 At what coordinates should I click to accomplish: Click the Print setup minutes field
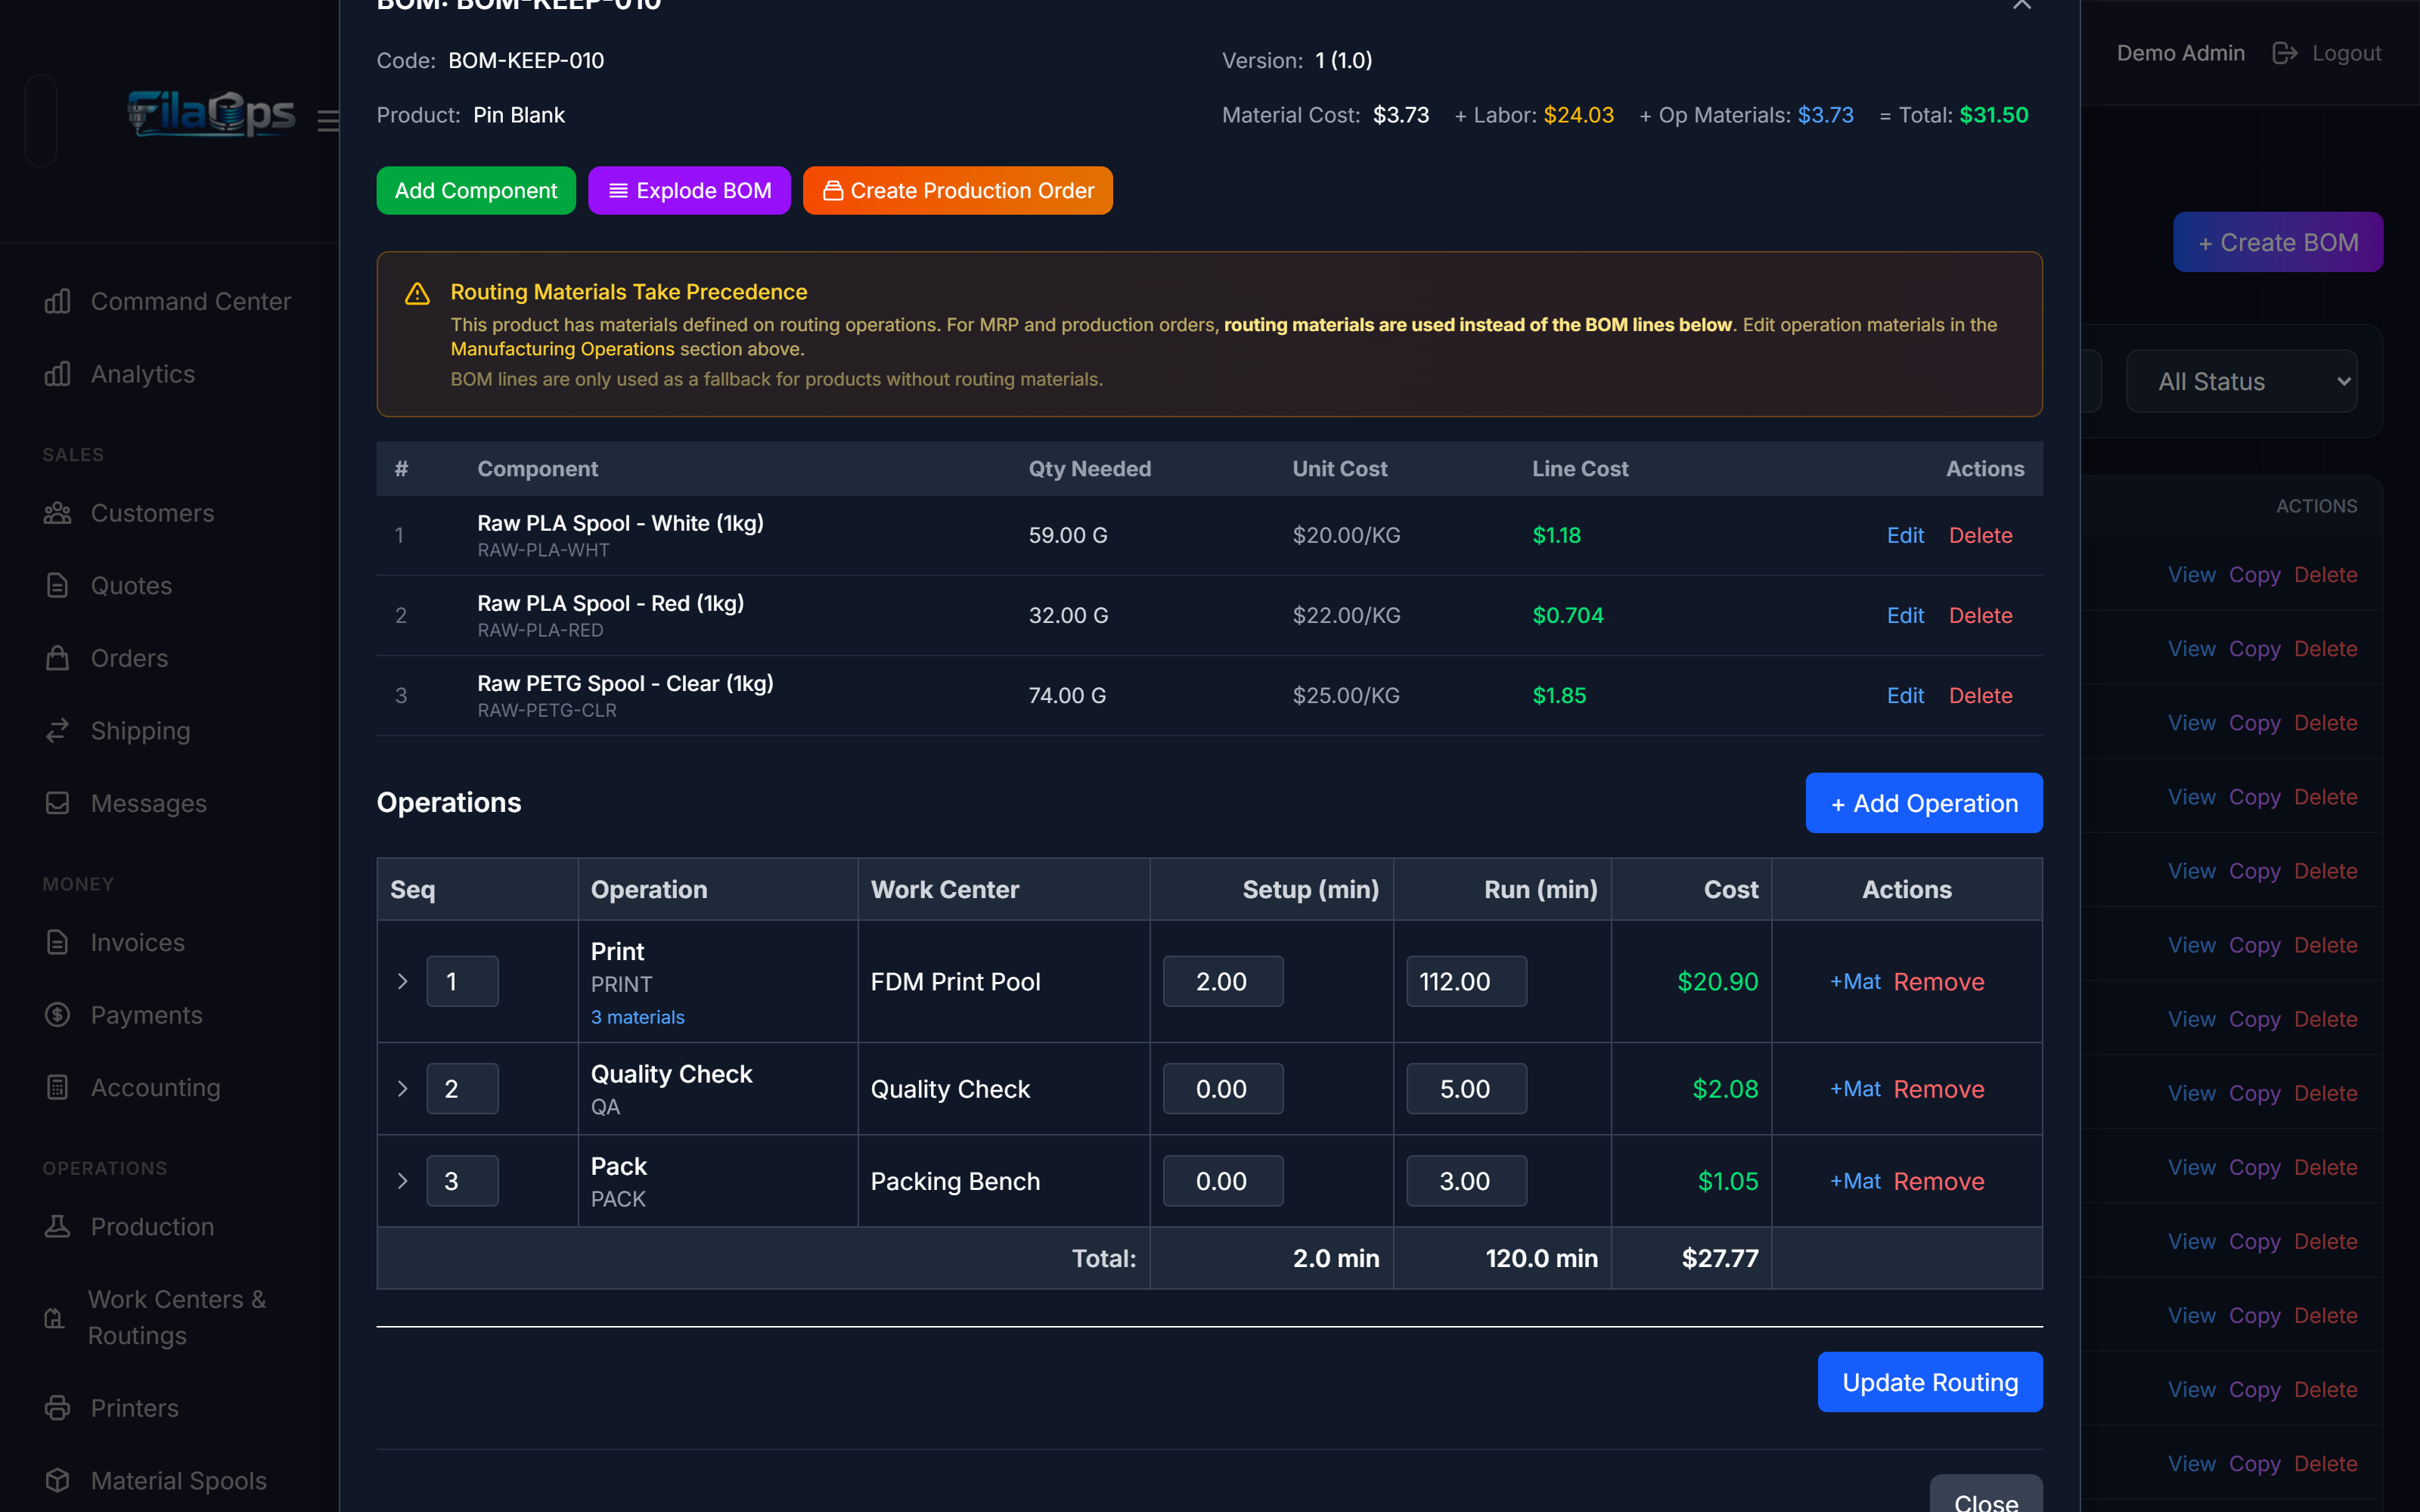tap(1222, 981)
